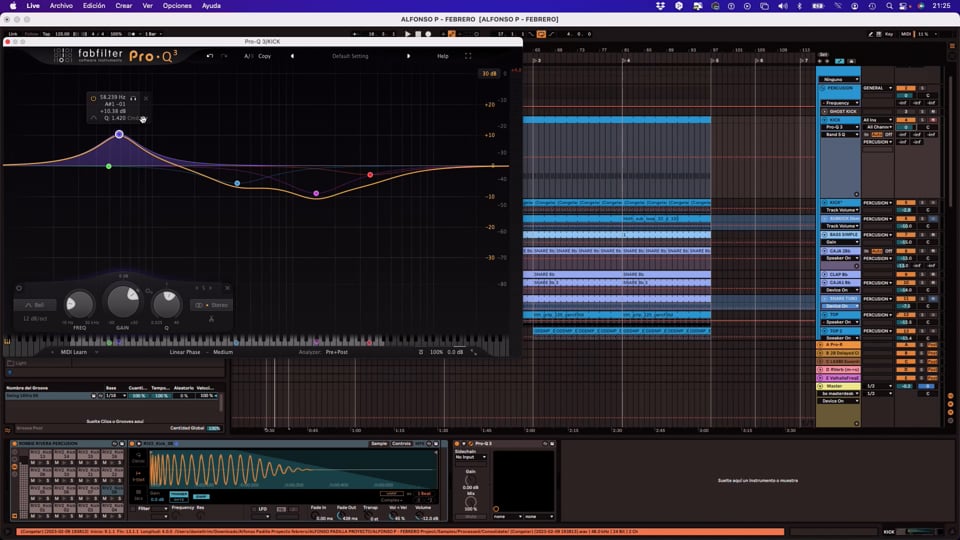Toggle the Key map mode button

pyautogui.click(x=889, y=34)
